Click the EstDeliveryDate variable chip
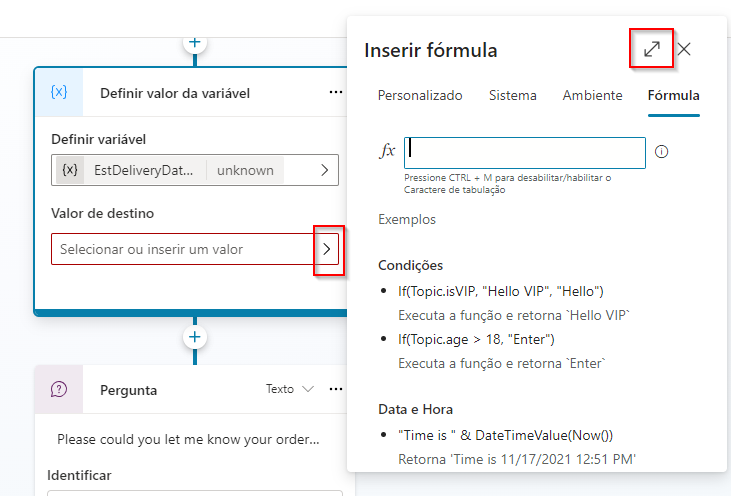The image size is (731, 496). point(140,170)
